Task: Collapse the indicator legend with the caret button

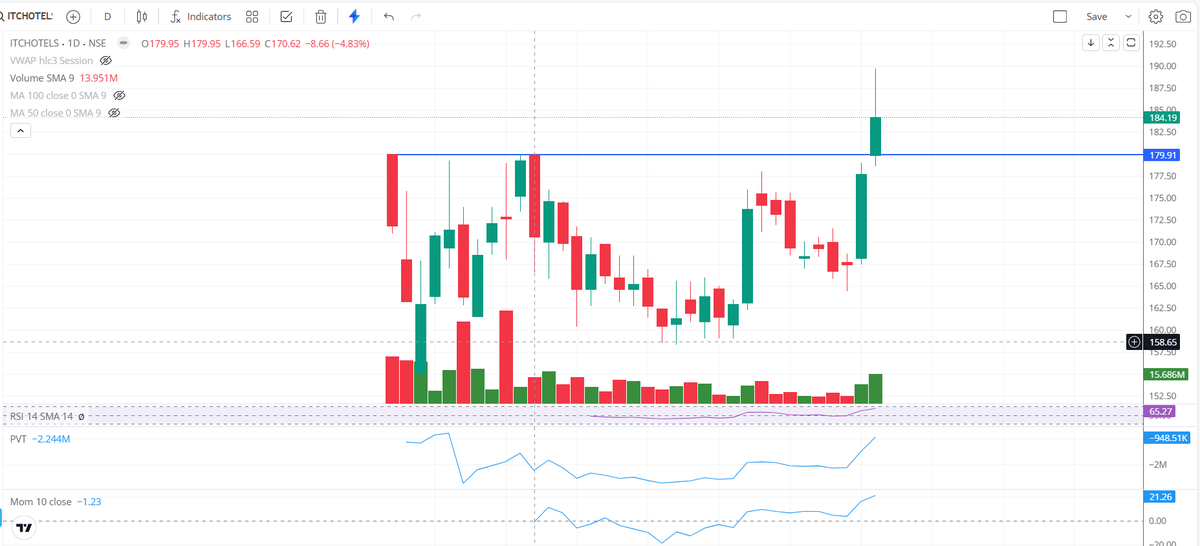Action: pyautogui.click(x=19, y=131)
